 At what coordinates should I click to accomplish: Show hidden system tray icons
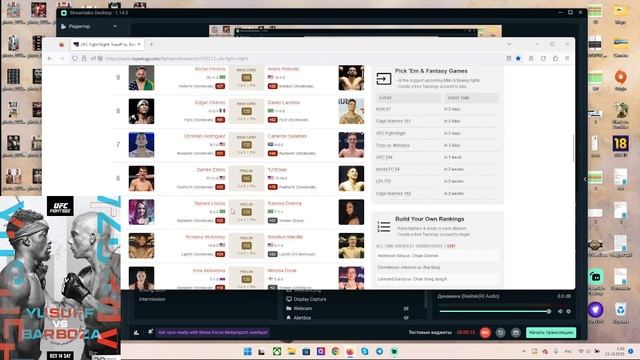524,351
